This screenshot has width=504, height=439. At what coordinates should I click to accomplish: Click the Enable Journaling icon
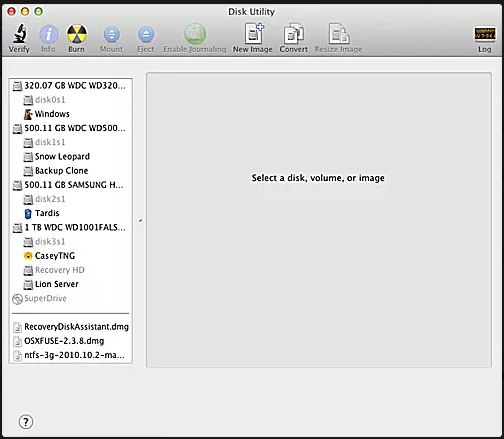coord(195,34)
